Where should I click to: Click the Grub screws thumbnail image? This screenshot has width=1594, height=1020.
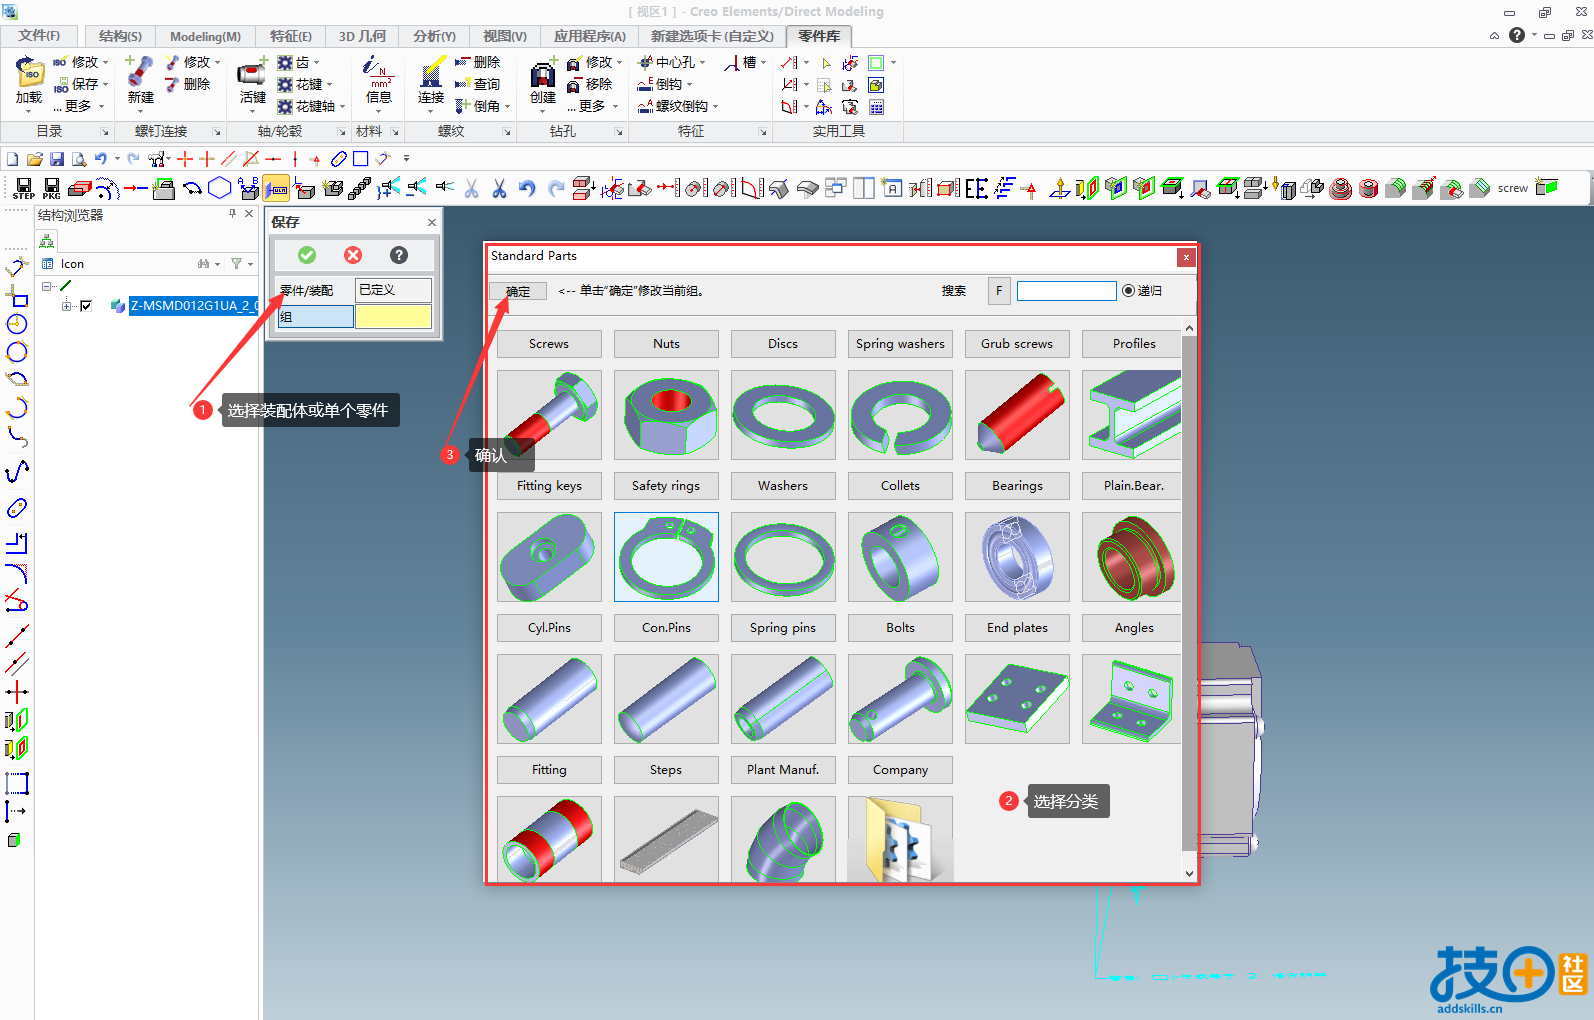pos(1017,415)
